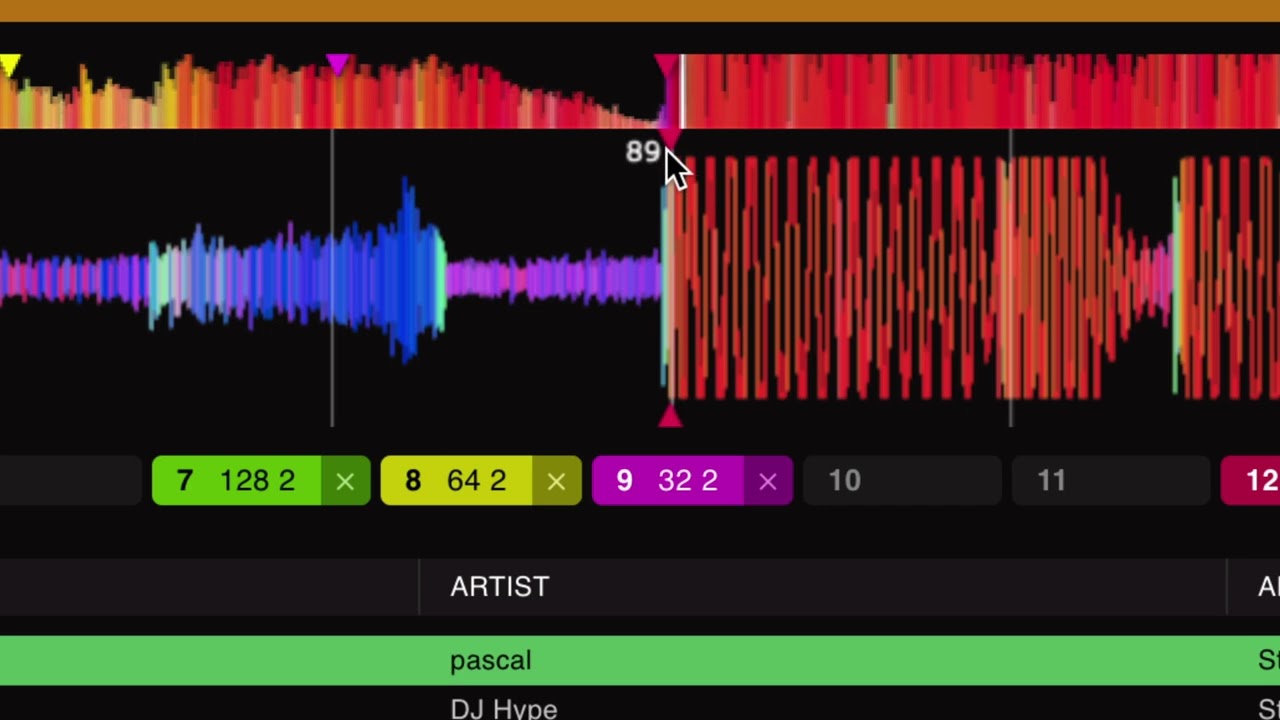Delete cue point 8 with its X icon
Screen dimensions: 1280x720
pyautogui.click(x=557, y=481)
